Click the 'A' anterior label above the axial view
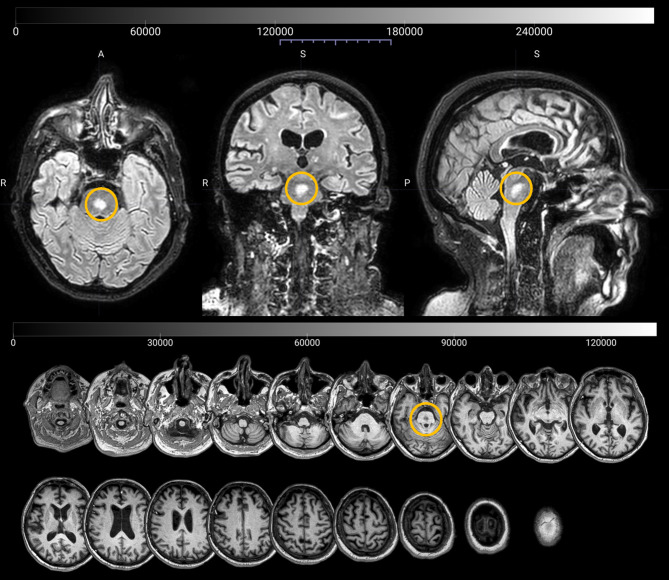The width and height of the screenshot is (669, 580). [101, 54]
